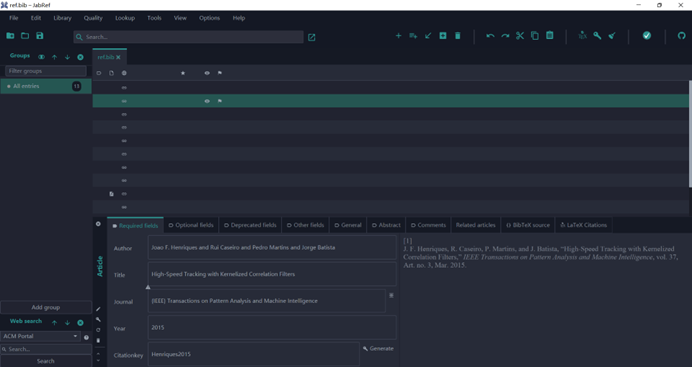Screen dimensions: 692x367
Task: Toggle read status eye in selected row
Action: (x=207, y=101)
